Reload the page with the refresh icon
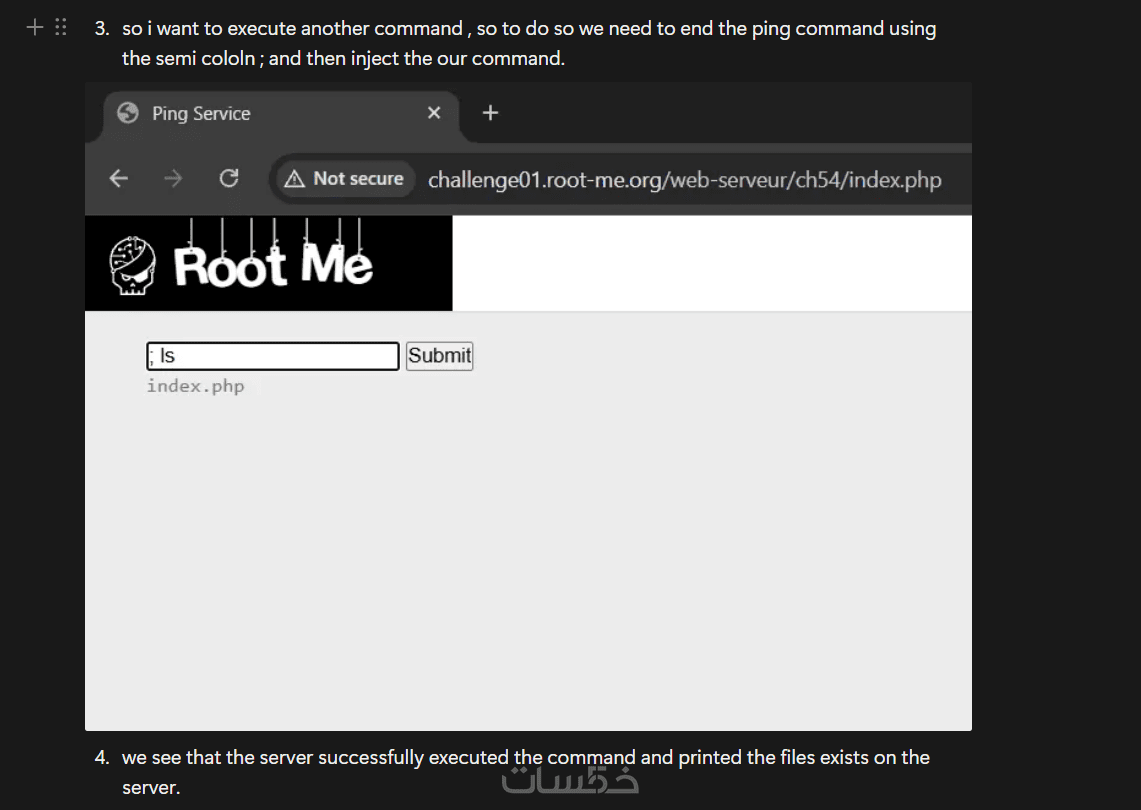 [229, 179]
